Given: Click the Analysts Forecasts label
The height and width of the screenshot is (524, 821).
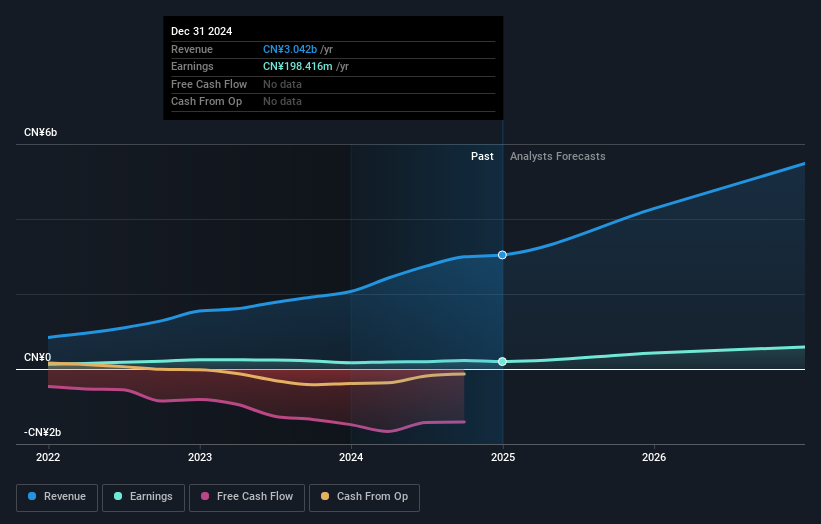Looking at the screenshot, I should (x=558, y=157).
